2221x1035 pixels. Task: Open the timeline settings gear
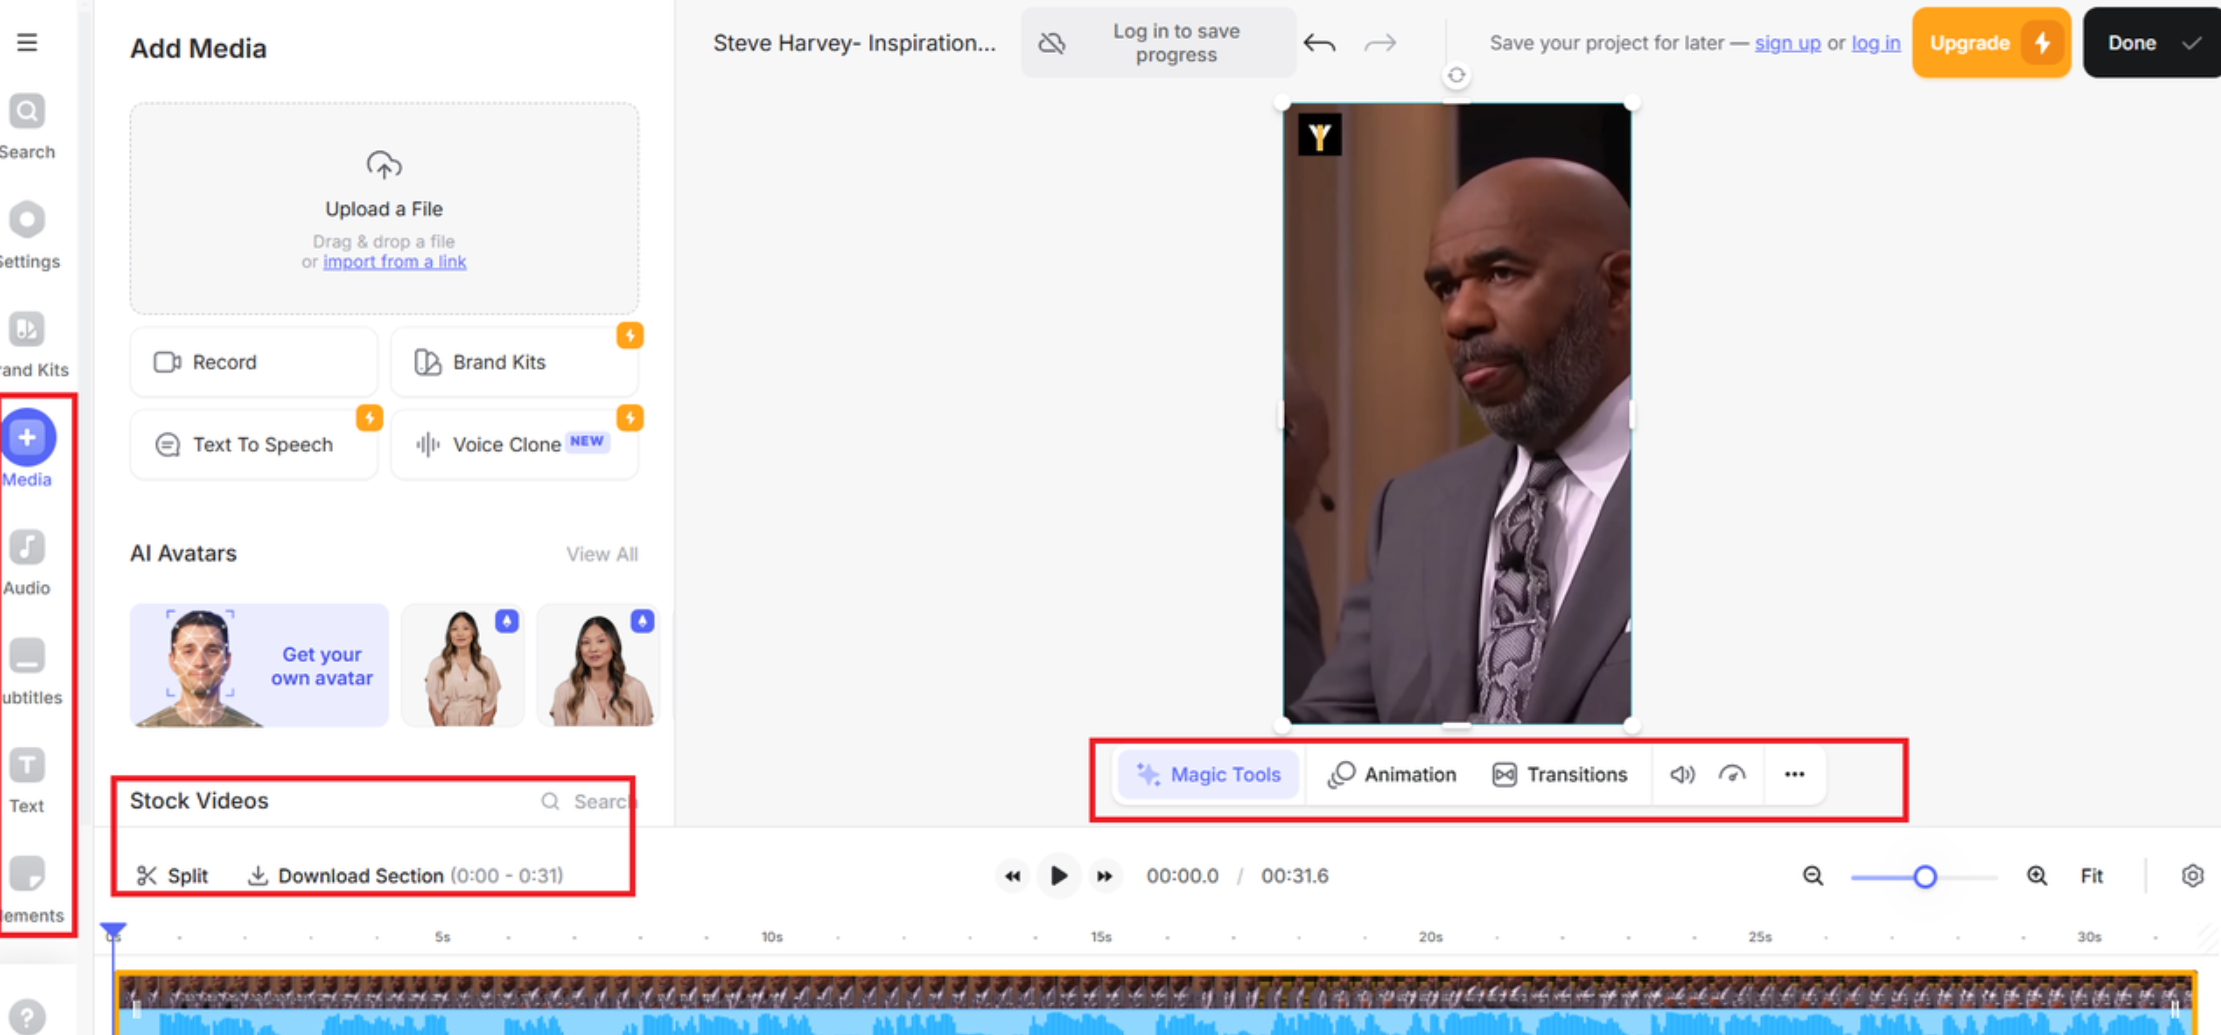point(2192,876)
